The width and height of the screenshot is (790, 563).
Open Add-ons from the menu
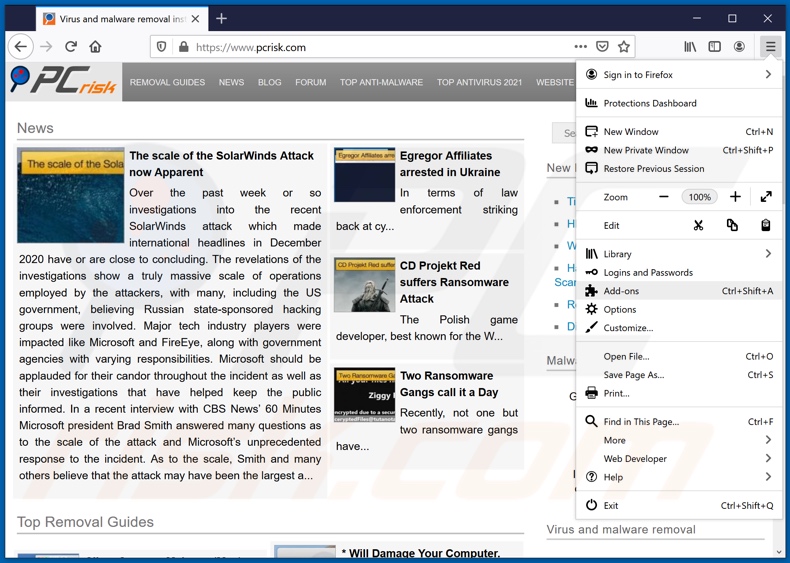621,291
